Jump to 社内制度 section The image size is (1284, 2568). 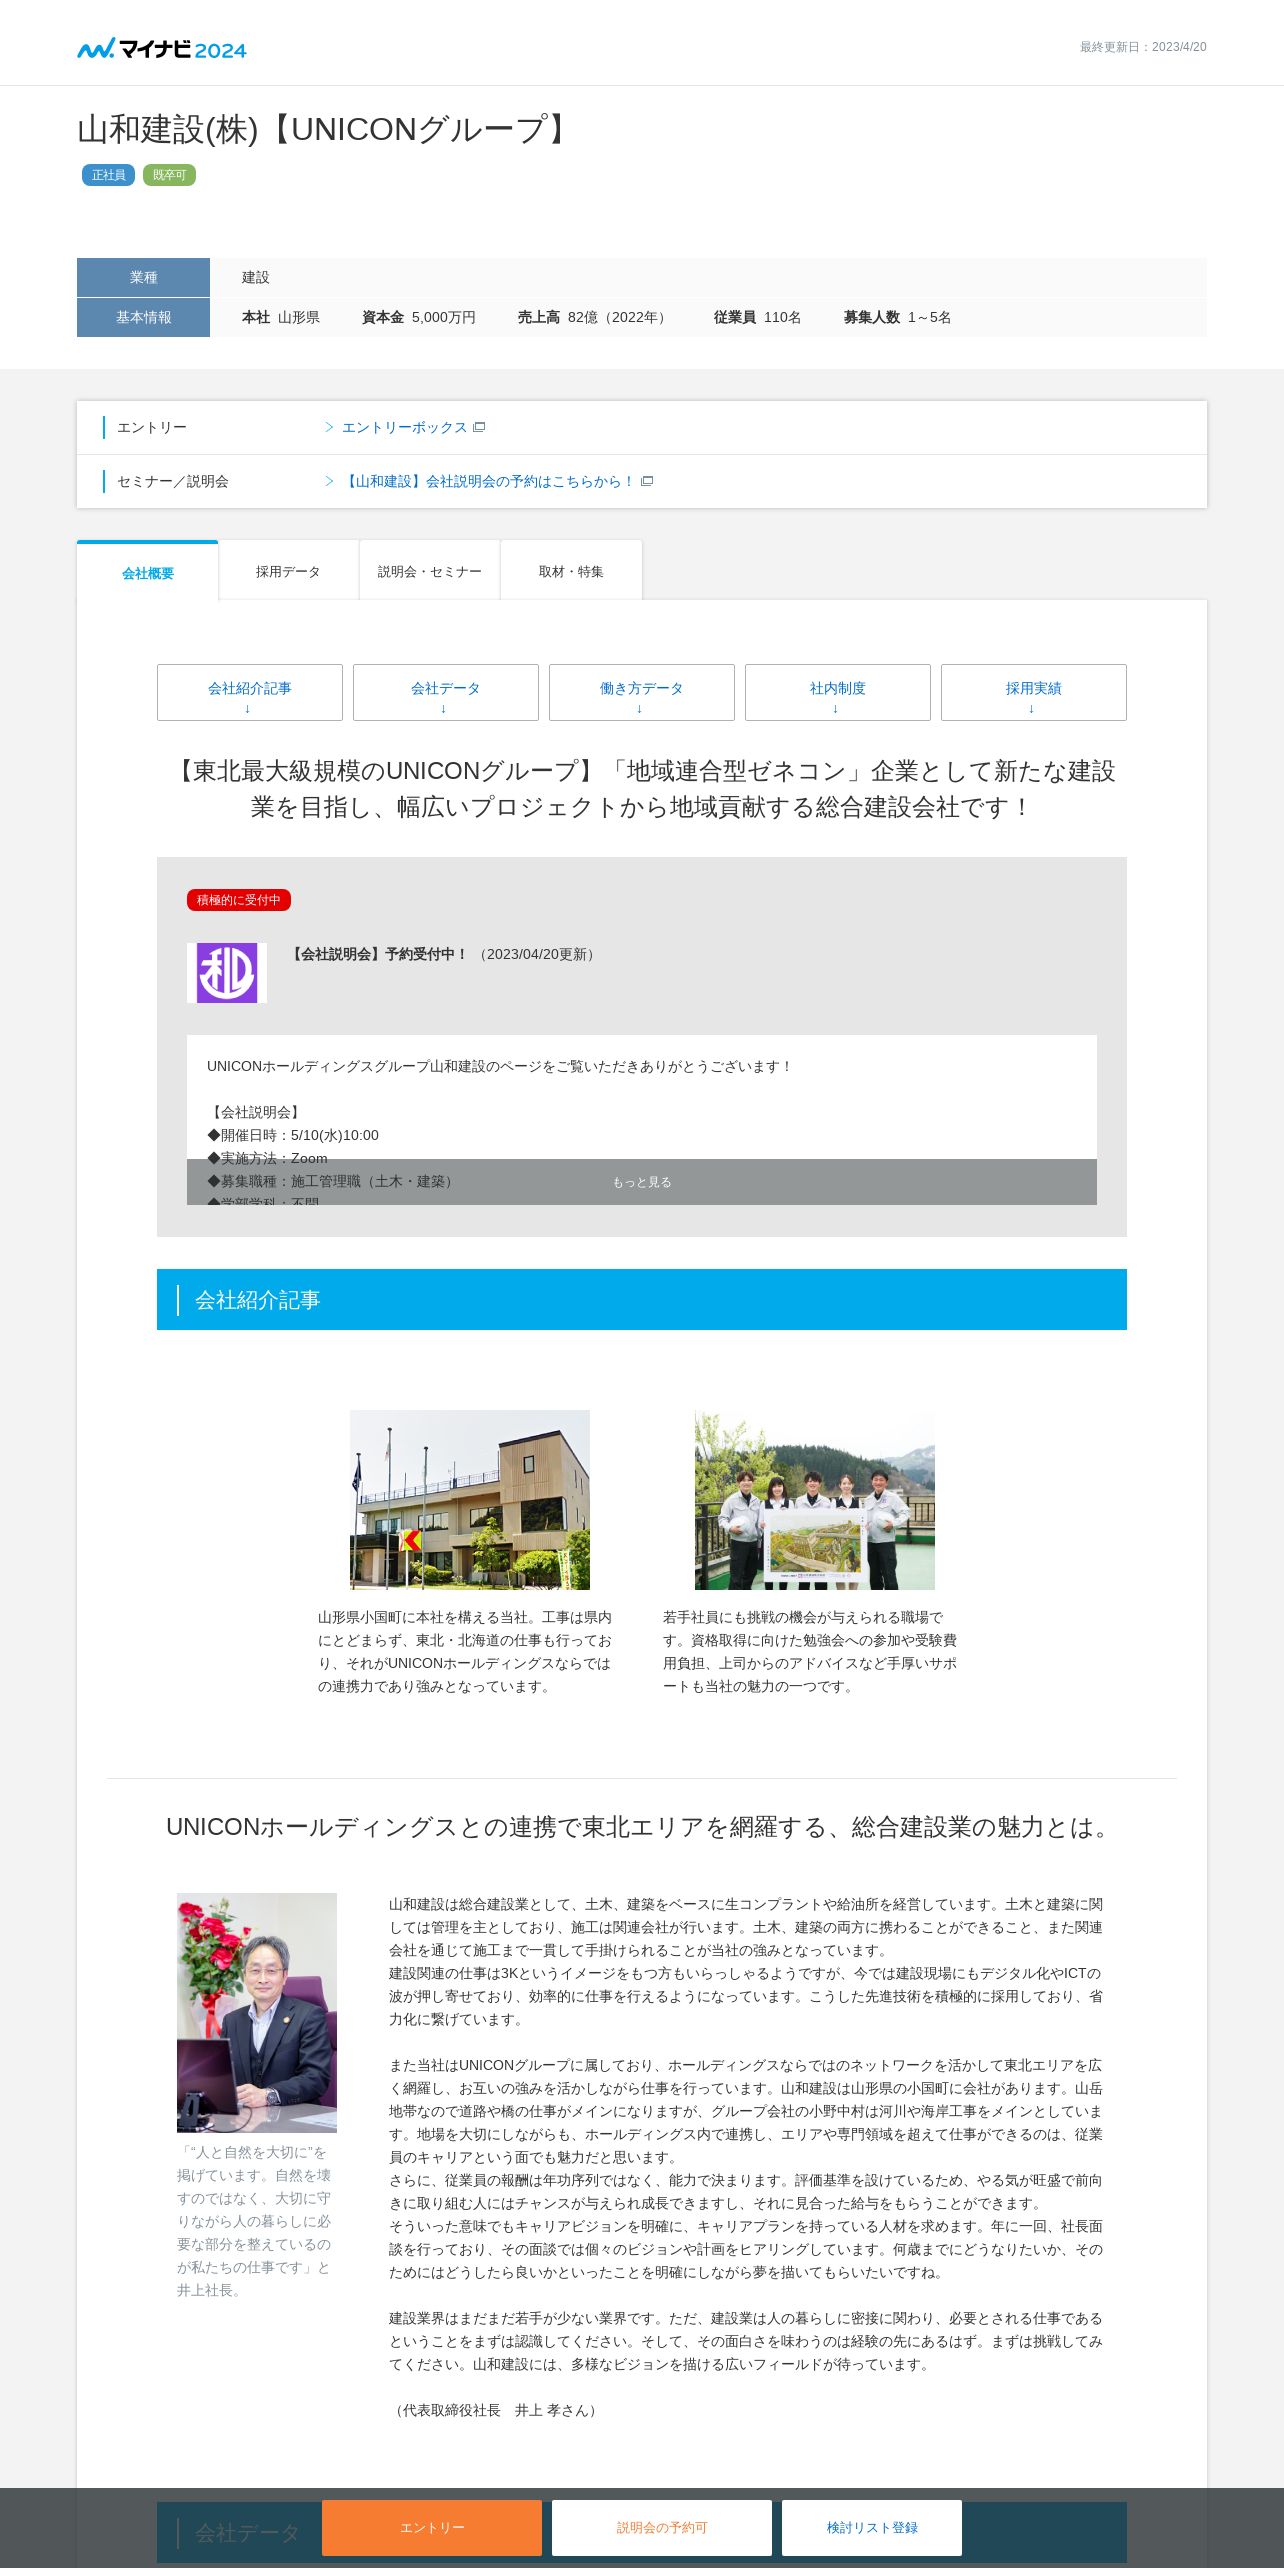(x=838, y=692)
